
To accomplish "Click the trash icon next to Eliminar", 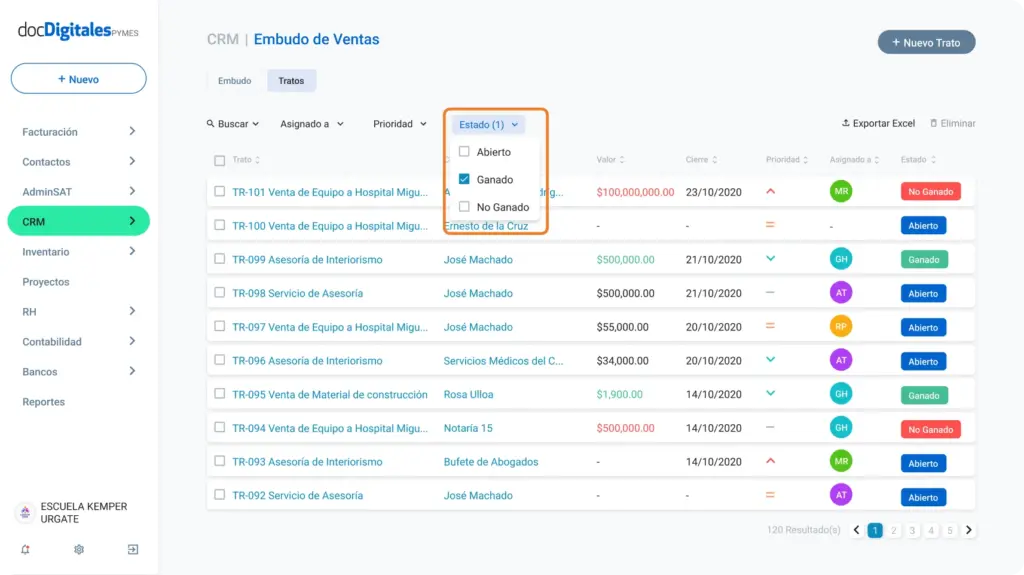I will tap(933, 123).
